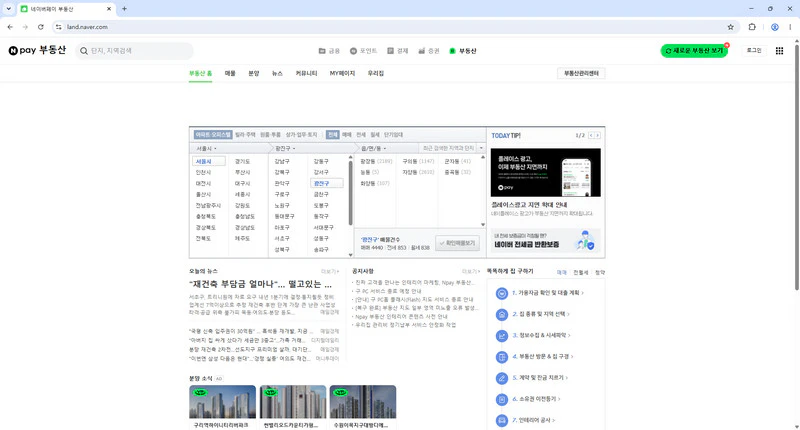Select 상가·업무·토지 property type

pyautogui.click(x=301, y=135)
